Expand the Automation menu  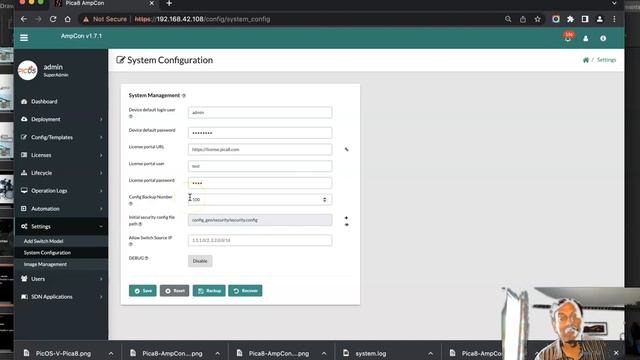point(61,209)
